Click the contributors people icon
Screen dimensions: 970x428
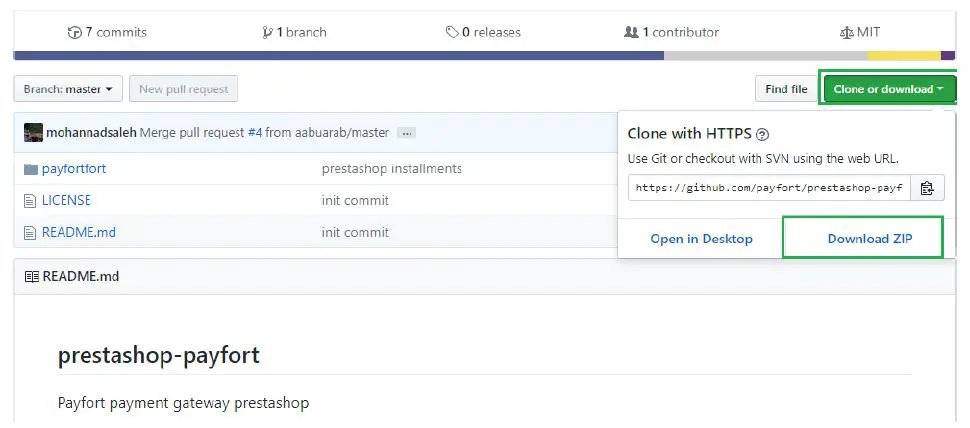(x=631, y=32)
